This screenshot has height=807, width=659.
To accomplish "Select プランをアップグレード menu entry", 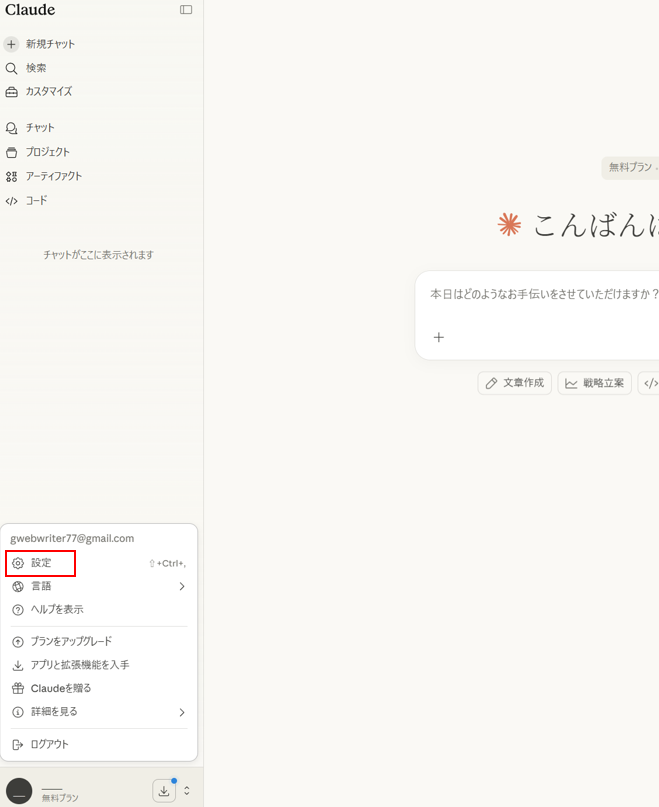I will pos(99,642).
